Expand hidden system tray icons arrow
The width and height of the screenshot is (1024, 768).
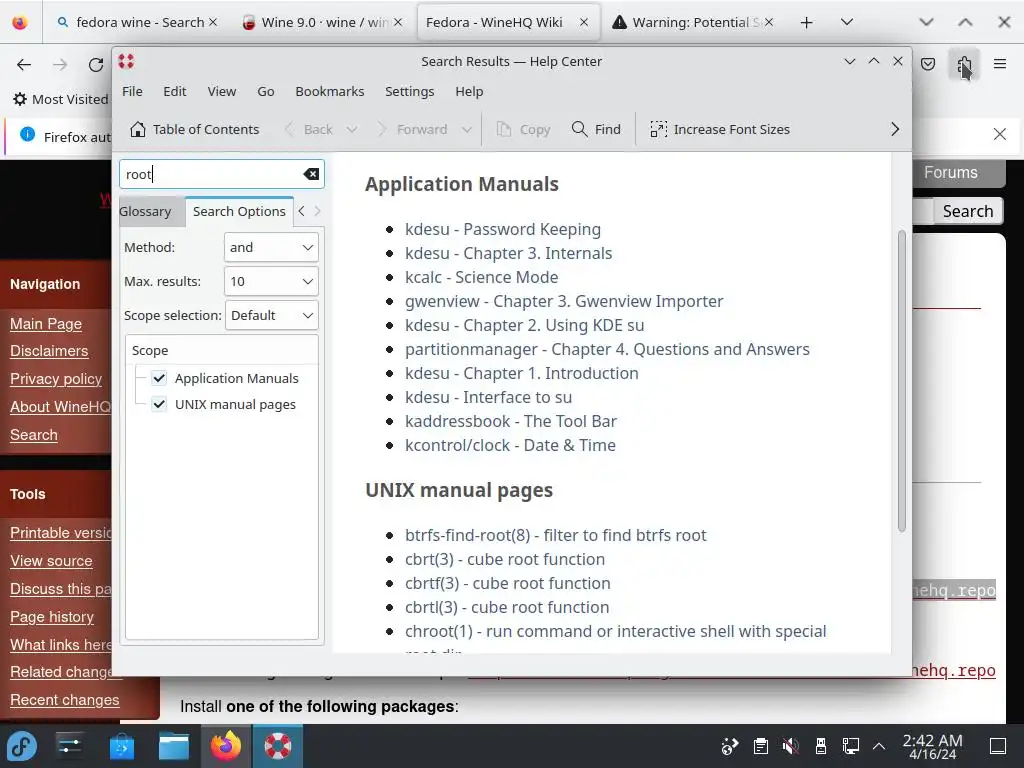click(x=879, y=746)
